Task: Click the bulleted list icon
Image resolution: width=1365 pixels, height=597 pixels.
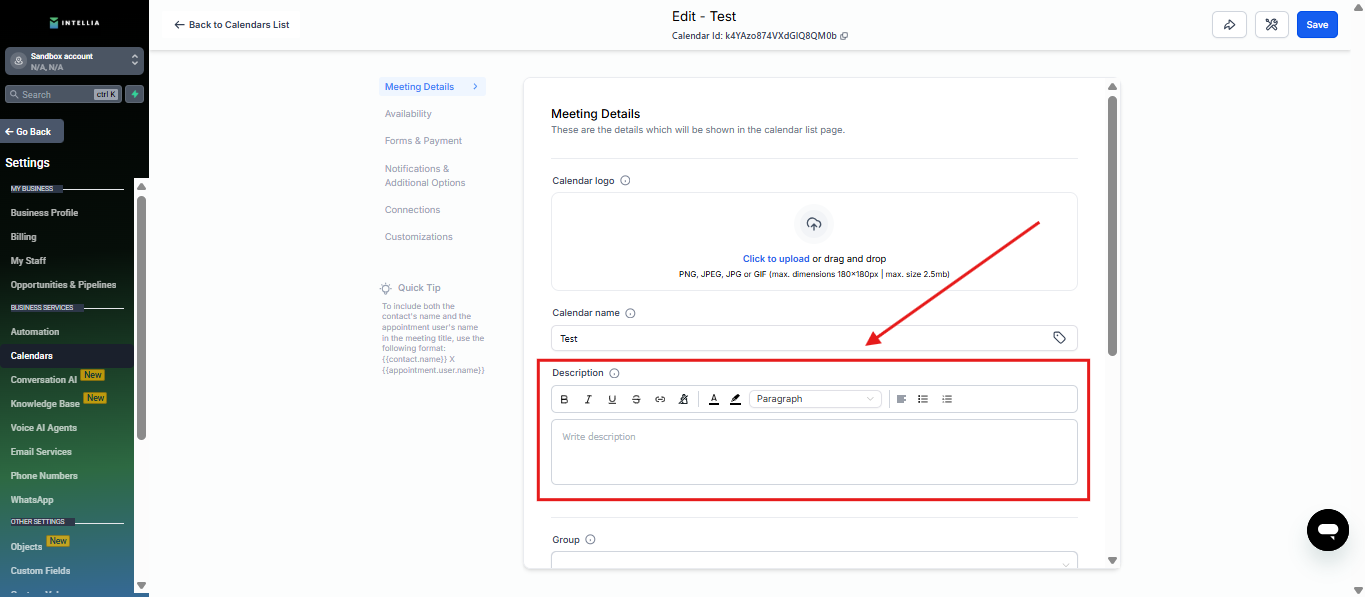Action: pos(923,399)
